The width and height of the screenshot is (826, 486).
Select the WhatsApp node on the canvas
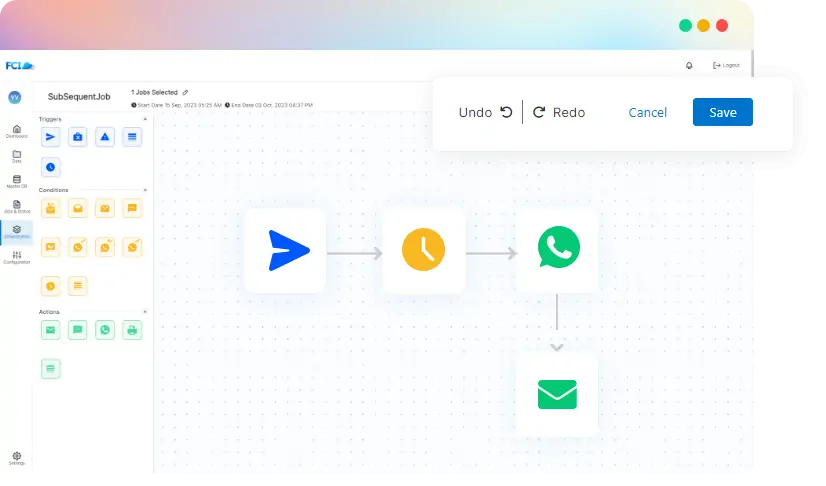pos(557,250)
